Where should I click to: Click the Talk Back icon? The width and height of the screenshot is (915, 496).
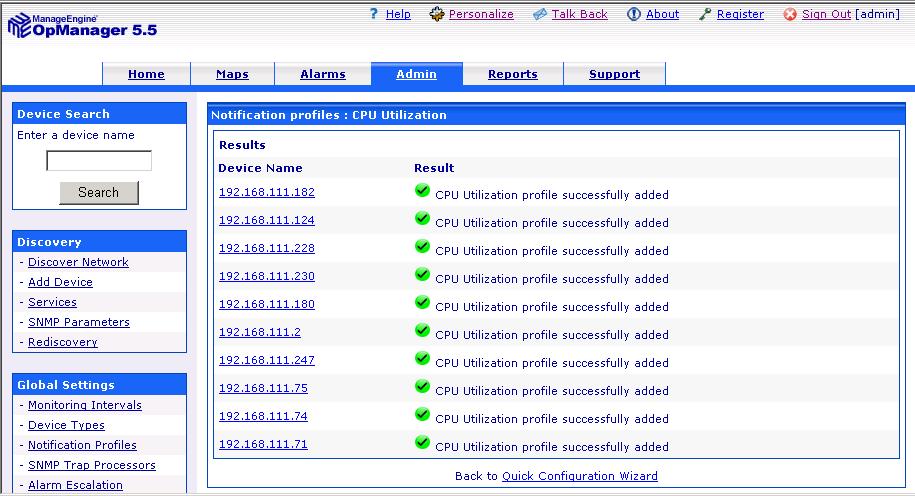click(540, 14)
